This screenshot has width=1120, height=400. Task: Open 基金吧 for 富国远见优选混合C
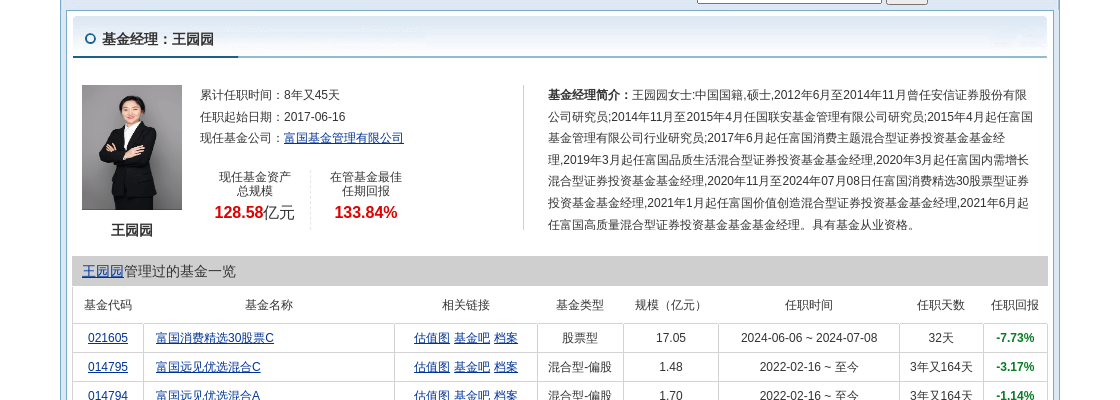click(x=472, y=367)
